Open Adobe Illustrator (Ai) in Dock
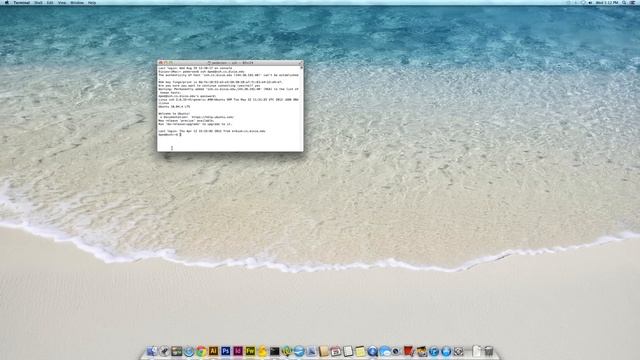 click(213, 351)
